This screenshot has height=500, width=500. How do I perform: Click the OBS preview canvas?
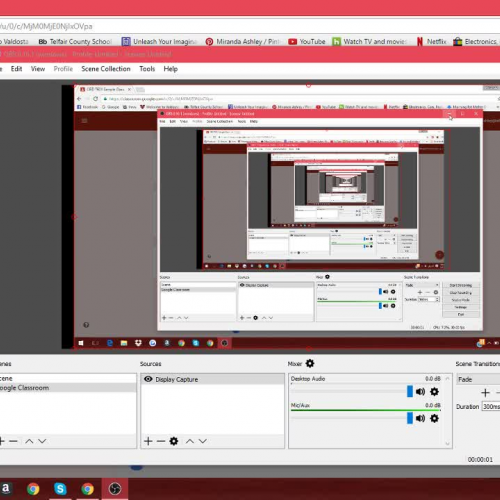tap(250, 217)
